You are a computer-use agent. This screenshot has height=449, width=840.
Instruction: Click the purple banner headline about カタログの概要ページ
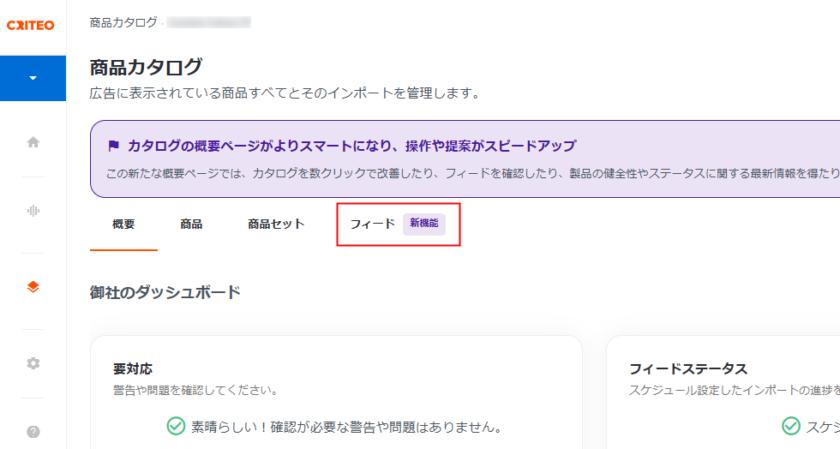(352, 146)
